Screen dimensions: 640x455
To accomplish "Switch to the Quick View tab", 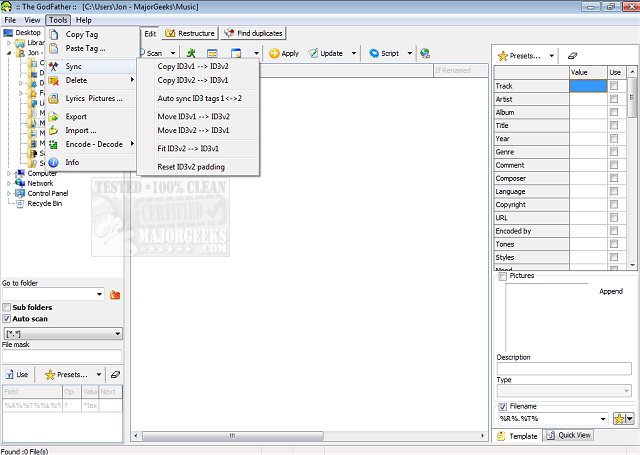I will pos(569,435).
